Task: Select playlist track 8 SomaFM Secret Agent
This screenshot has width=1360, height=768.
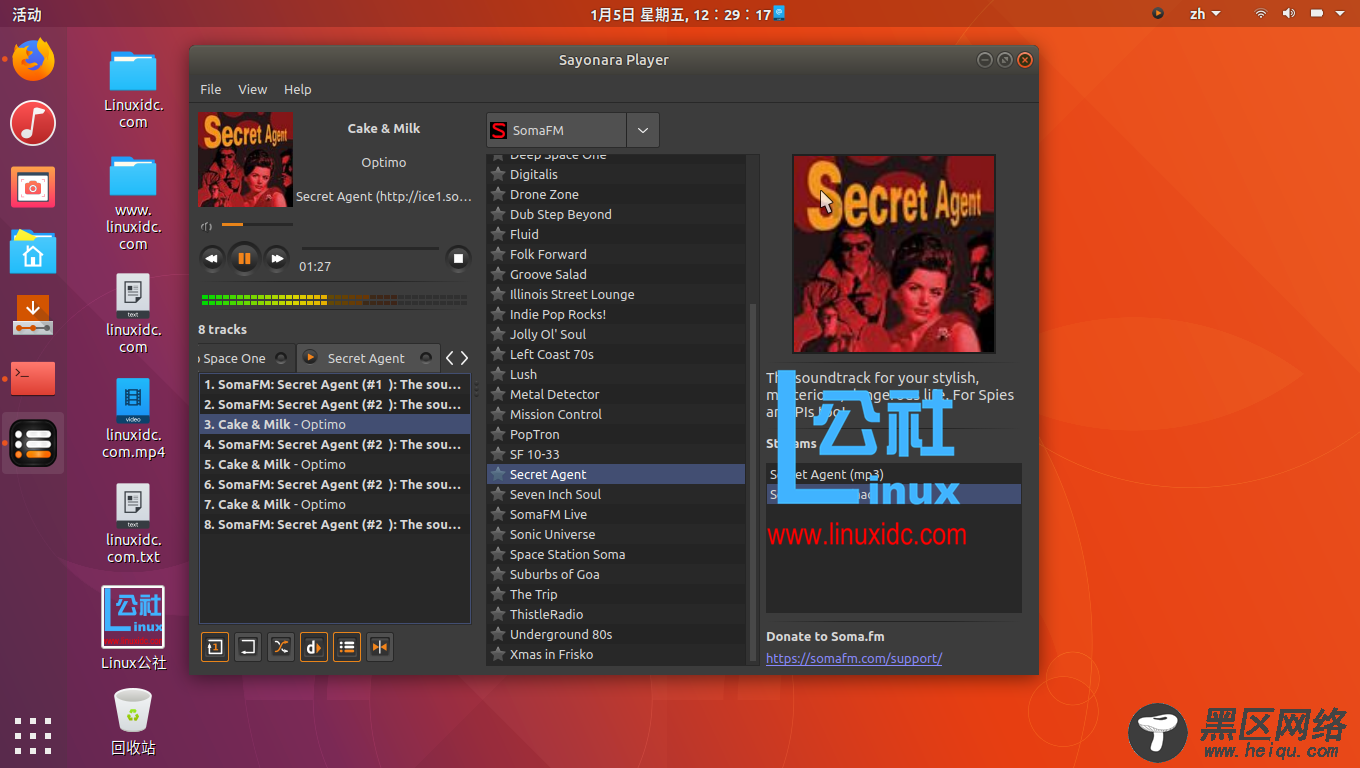Action: [x=335, y=524]
